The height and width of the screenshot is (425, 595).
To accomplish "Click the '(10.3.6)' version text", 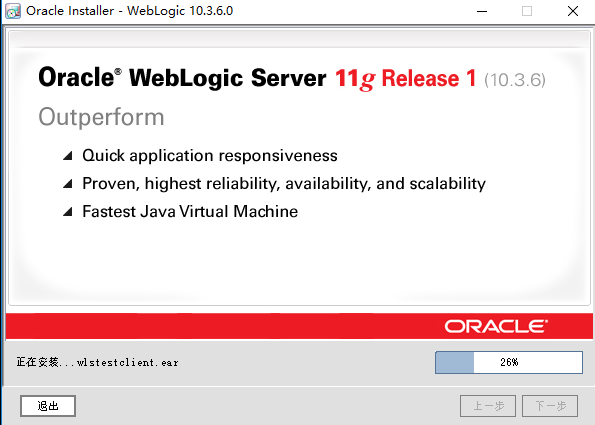I will (515, 80).
